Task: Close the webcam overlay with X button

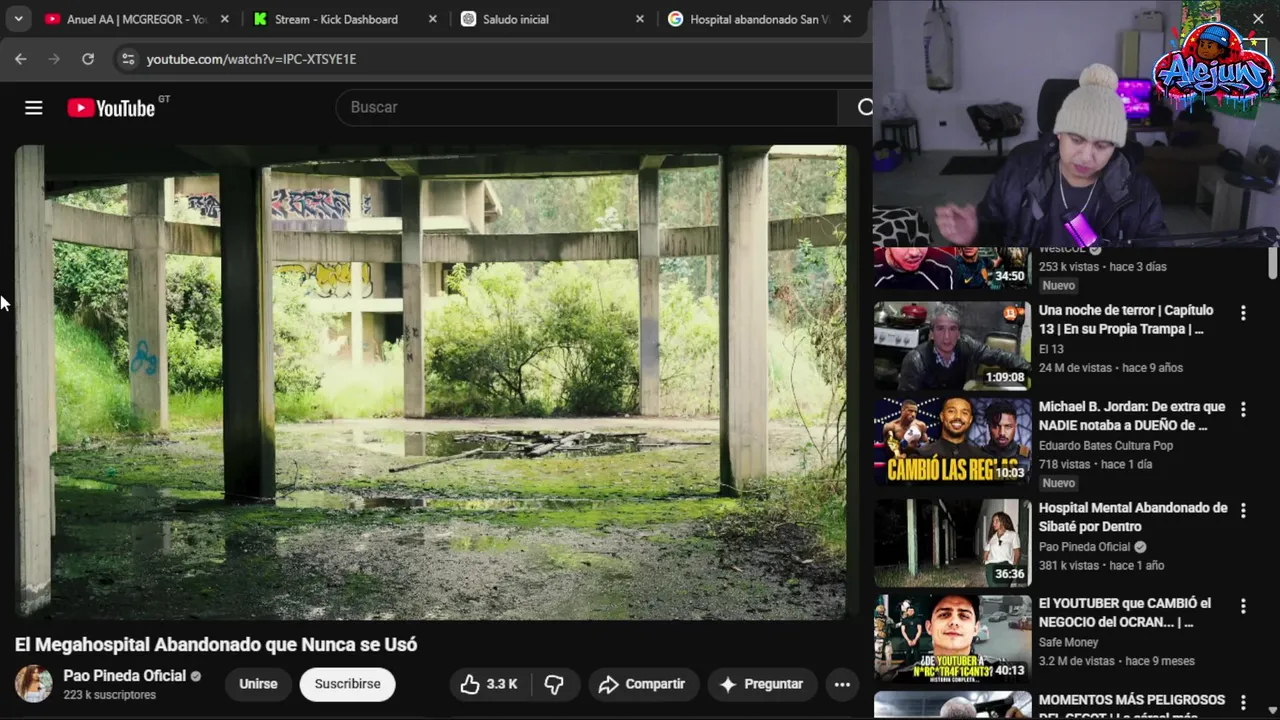Action: (x=1258, y=19)
